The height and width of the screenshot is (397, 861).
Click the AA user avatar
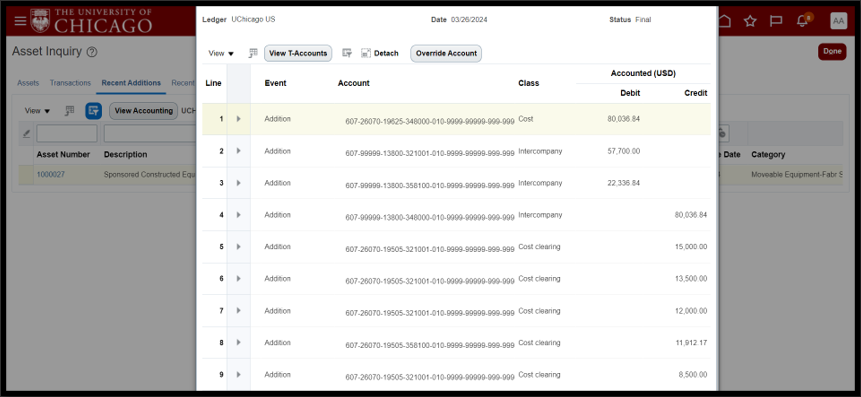click(x=838, y=21)
